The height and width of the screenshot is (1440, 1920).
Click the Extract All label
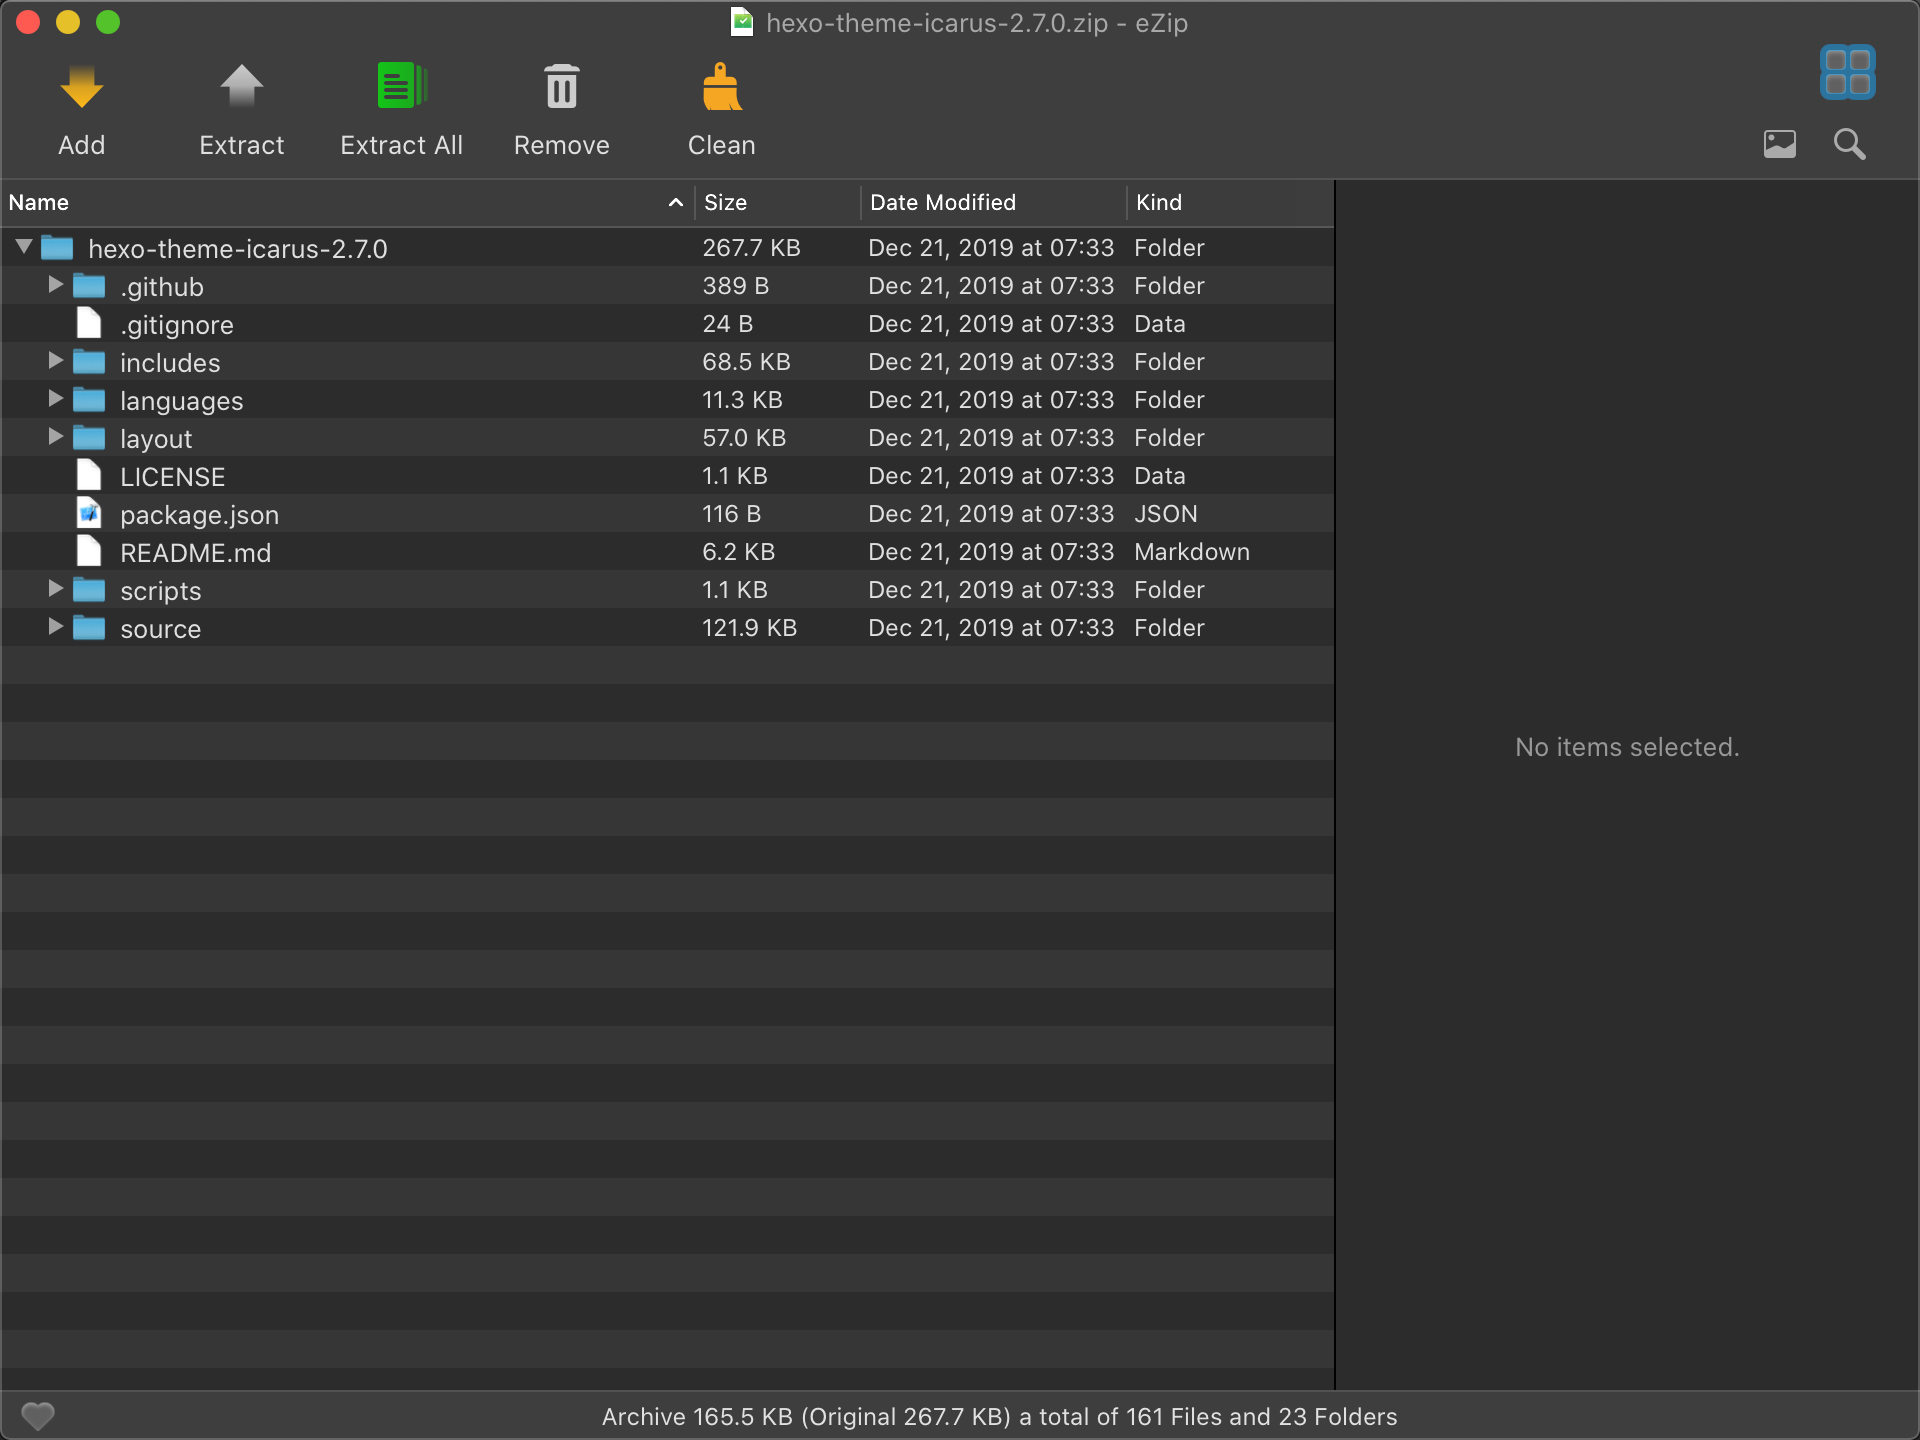tap(401, 145)
